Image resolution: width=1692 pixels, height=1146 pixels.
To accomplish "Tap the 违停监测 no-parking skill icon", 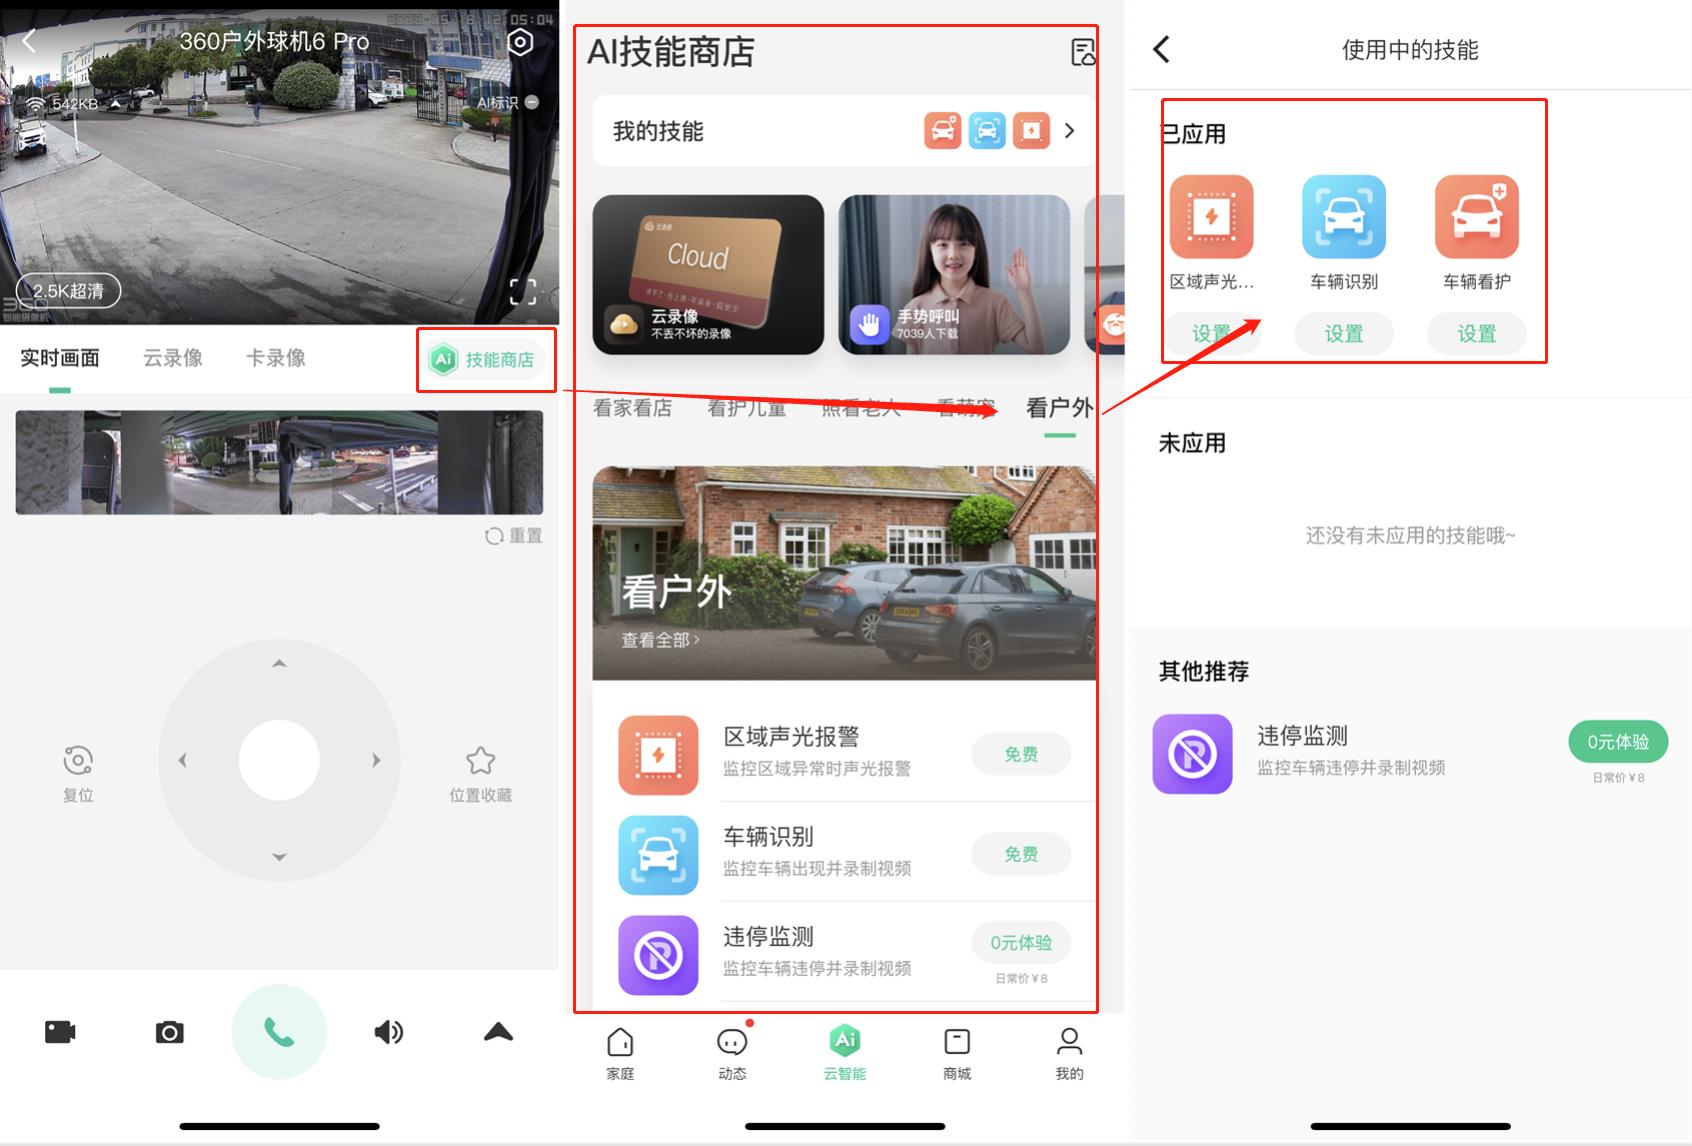I will (x=657, y=954).
